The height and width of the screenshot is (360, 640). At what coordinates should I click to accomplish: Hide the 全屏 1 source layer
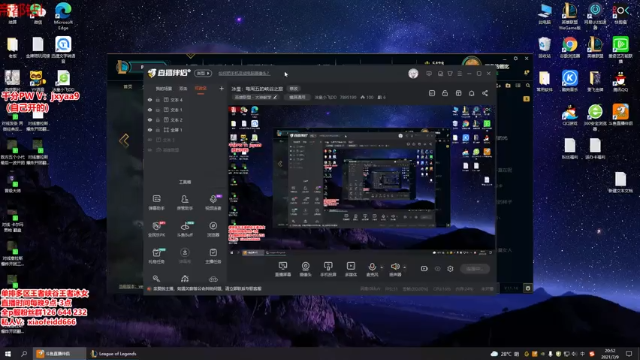[x=150, y=130]
